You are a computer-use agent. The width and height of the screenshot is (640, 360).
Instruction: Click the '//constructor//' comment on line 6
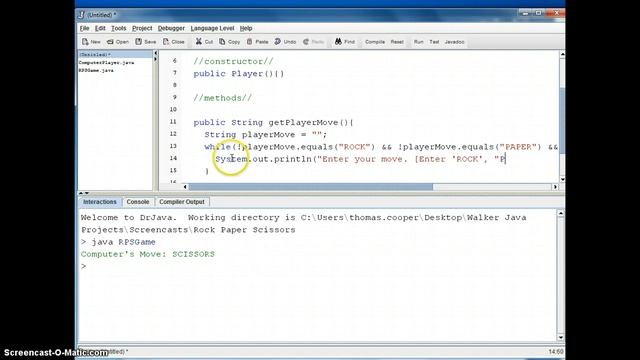(x=233, y=61)
